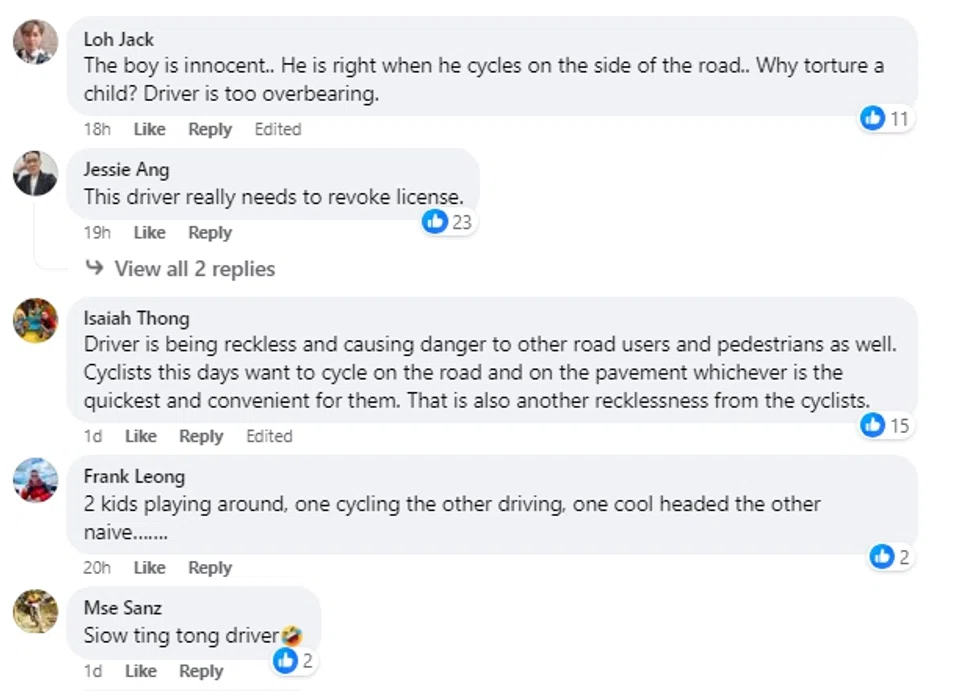This screenshot has height=691, width=960.
Task: Open Jessie Ang's profile picture
Action: (x=35, y=173)
